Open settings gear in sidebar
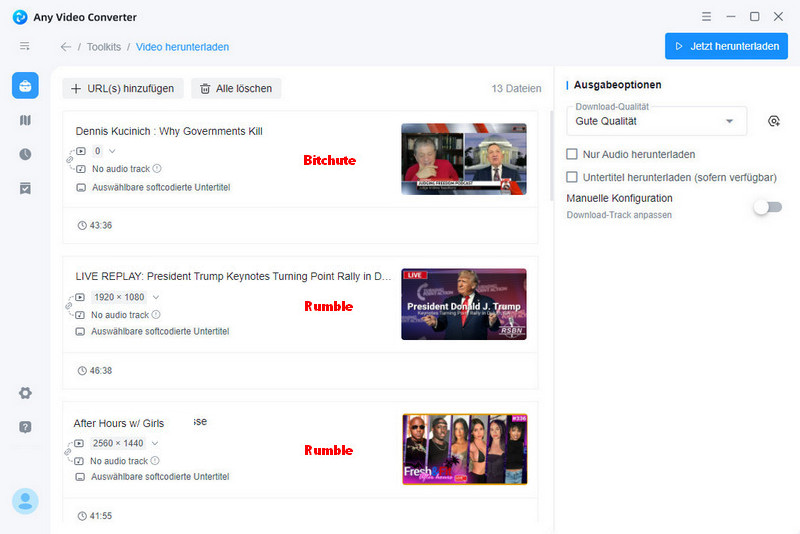 pos(25,393)
